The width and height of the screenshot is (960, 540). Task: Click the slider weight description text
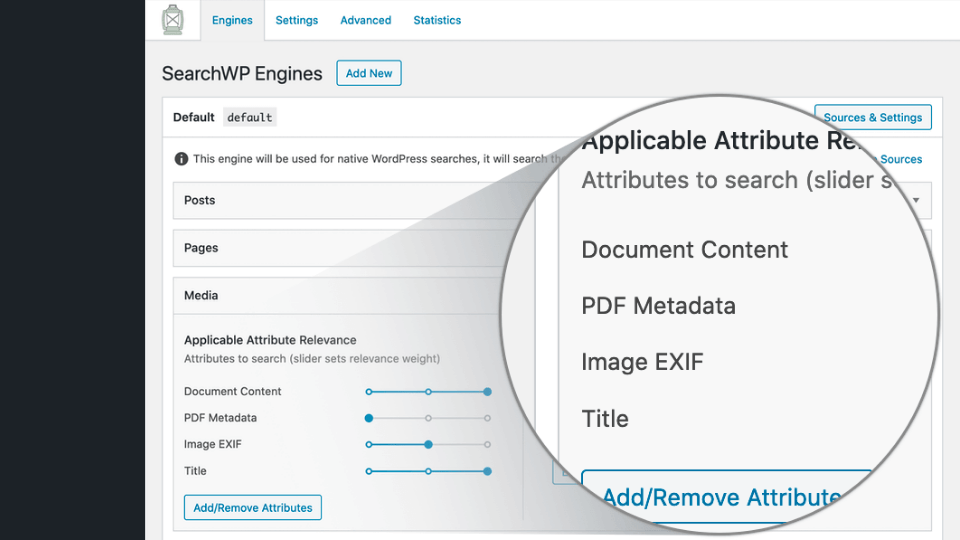[312, 359]
